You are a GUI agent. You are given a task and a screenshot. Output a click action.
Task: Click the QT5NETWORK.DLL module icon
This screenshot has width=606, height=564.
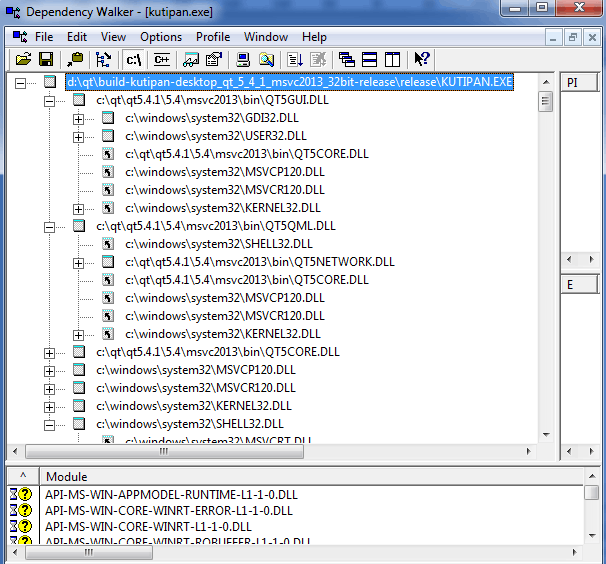[x=108, y=262]
